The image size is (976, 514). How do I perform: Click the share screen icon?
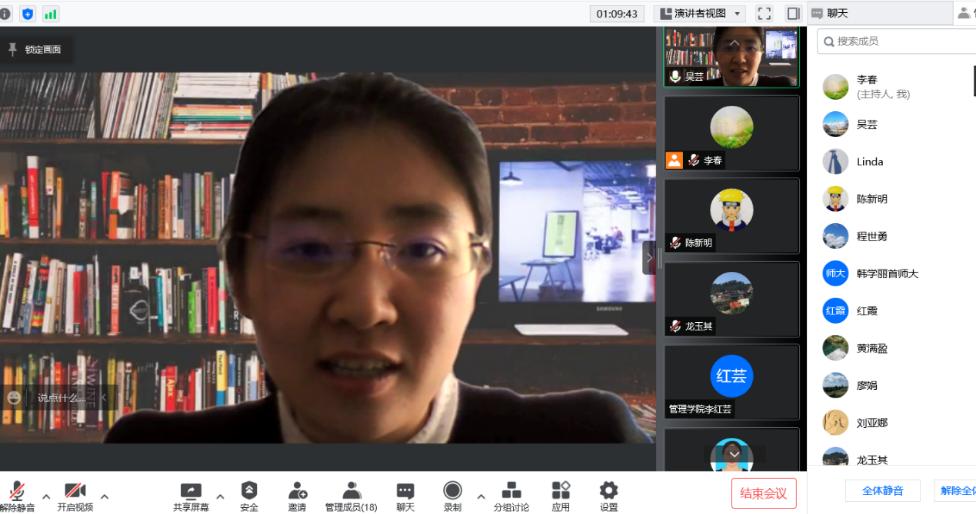click(x=190, y=492)
